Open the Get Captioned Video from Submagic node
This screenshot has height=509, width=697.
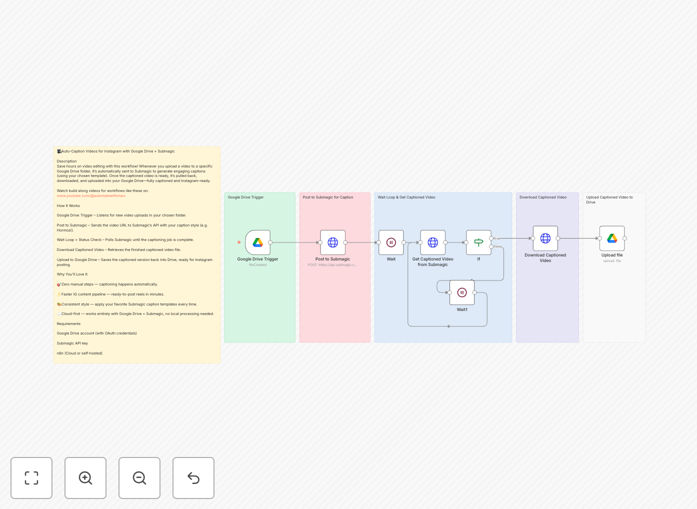click(433, 242)
